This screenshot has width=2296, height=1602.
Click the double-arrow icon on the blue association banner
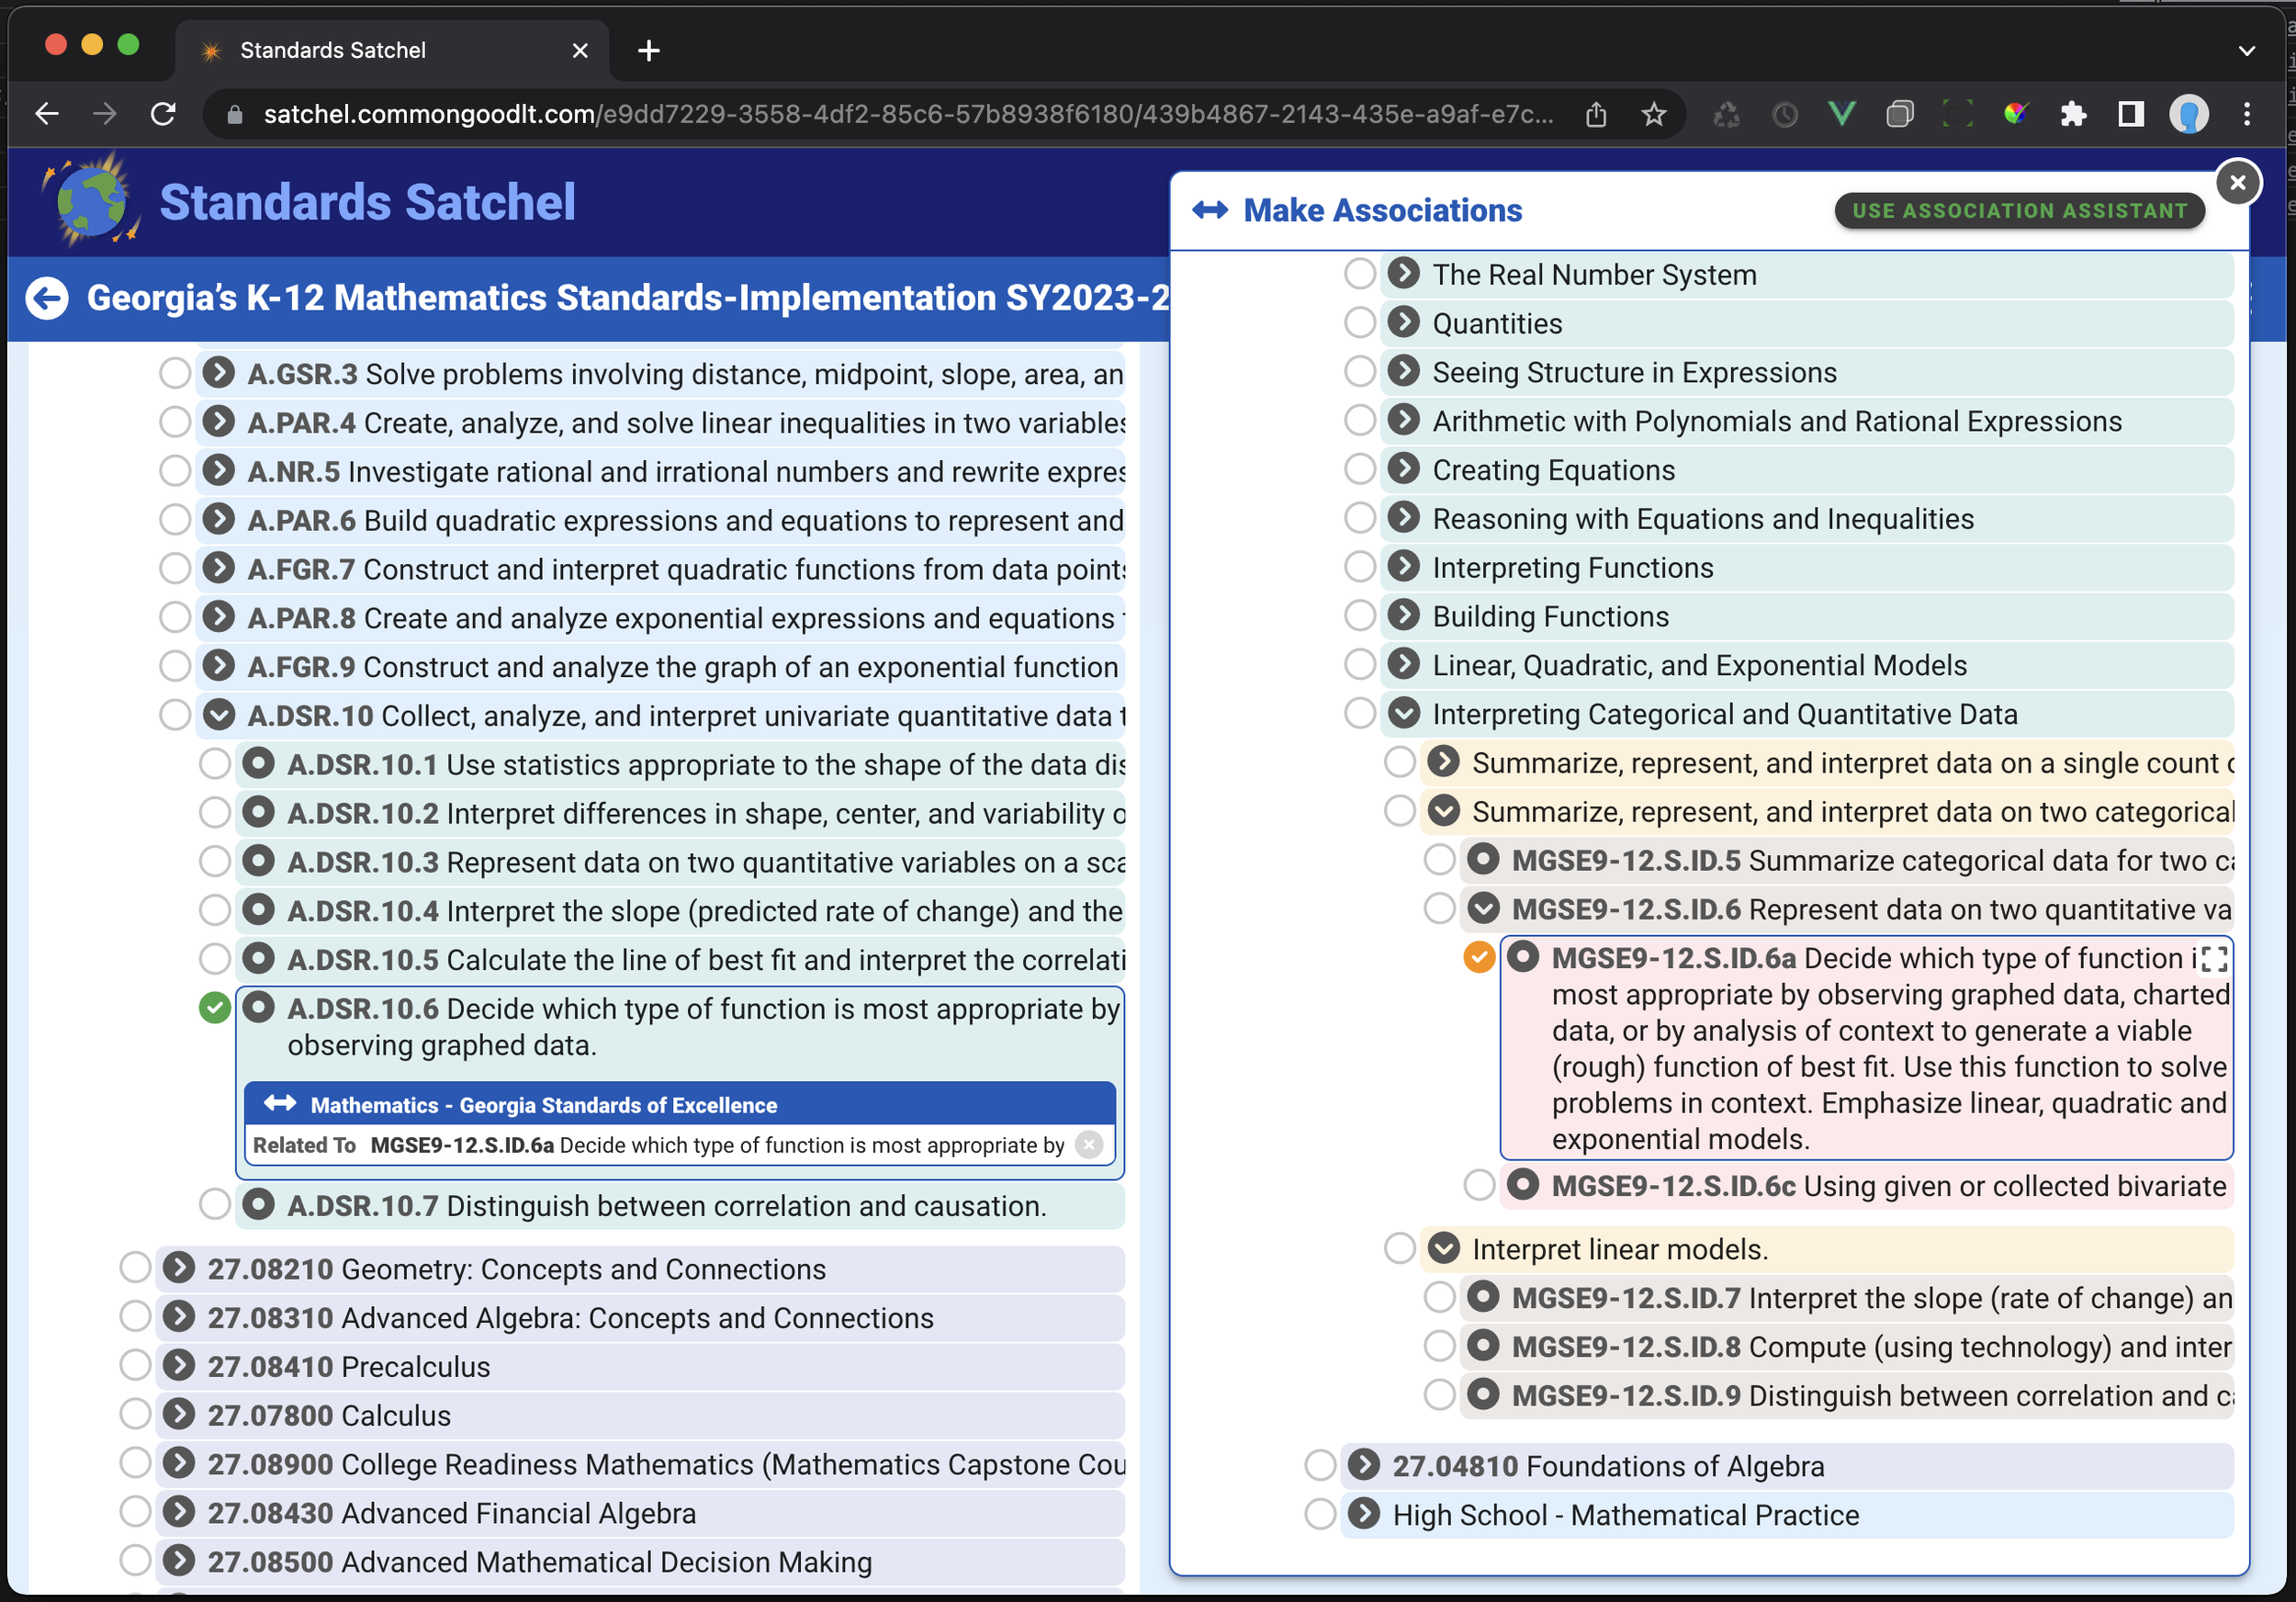[278, 1104]
